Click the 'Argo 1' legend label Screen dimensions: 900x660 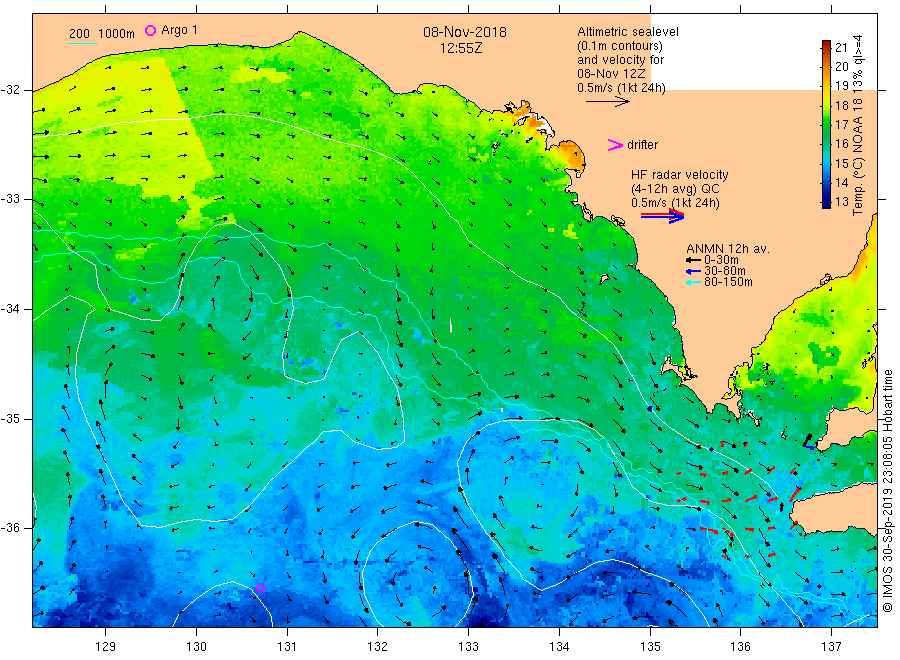[180, 30]
